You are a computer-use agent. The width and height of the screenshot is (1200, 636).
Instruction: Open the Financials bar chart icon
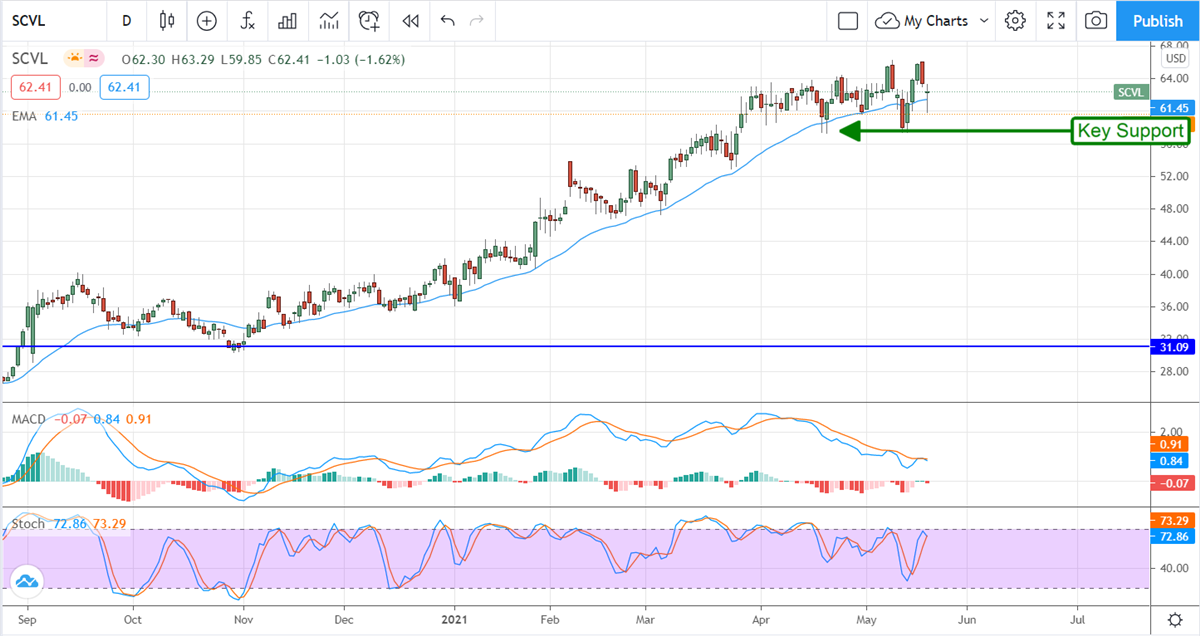click(x=288, y=20)
